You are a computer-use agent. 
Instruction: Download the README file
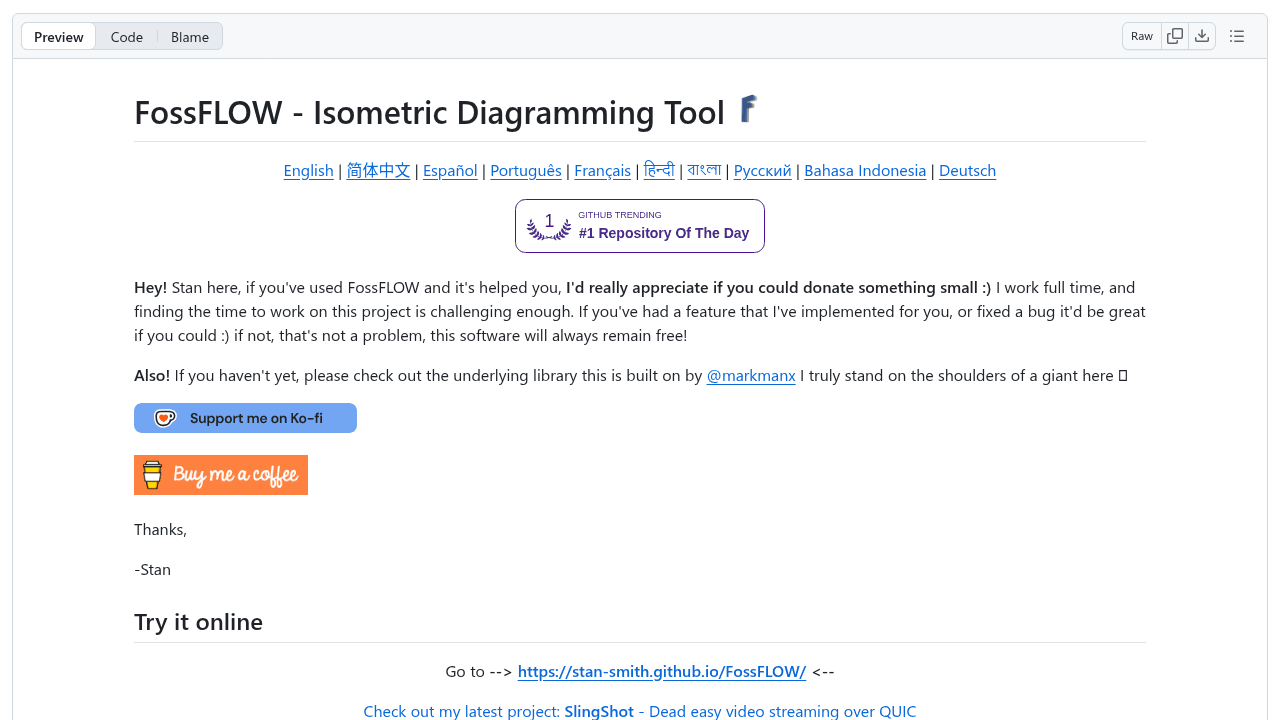pos(1202,35)
